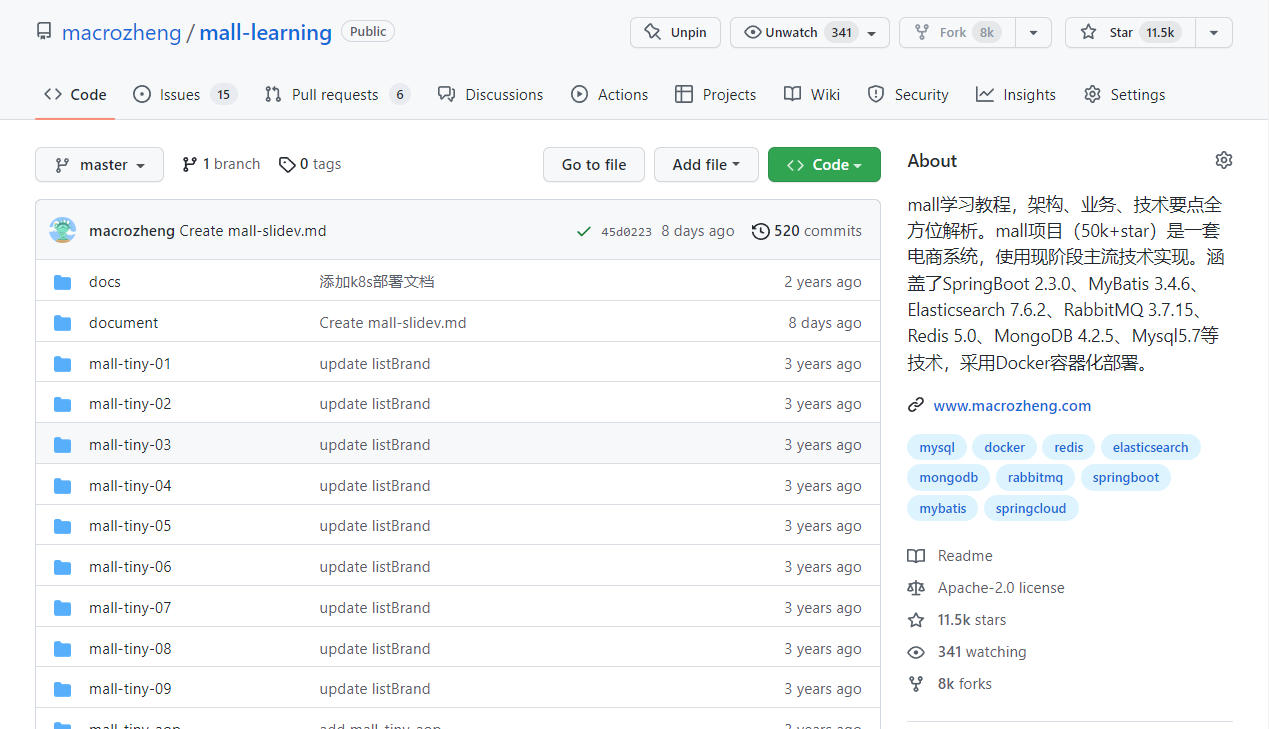Click the Go to file button
Image resolution: width=1269 pixels, height=729 pixels.
(594, 165)
